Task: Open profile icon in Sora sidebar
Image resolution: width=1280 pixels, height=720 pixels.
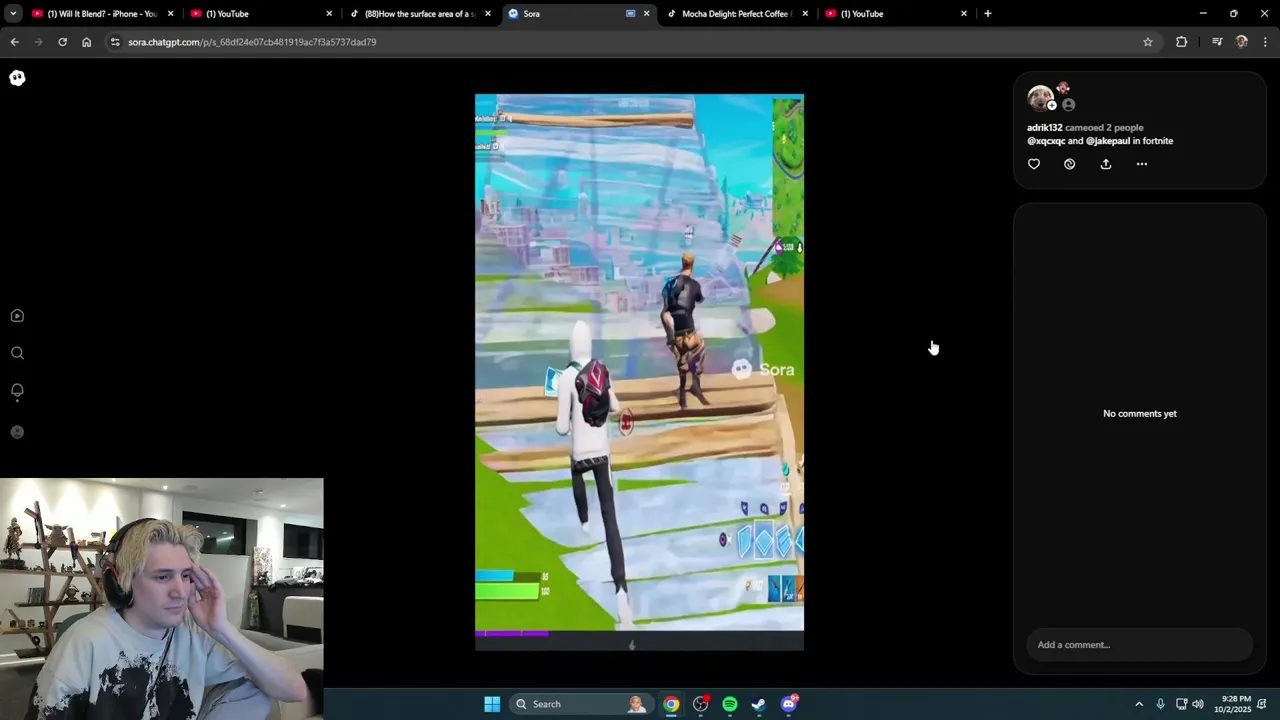Action: coord(17,432)
